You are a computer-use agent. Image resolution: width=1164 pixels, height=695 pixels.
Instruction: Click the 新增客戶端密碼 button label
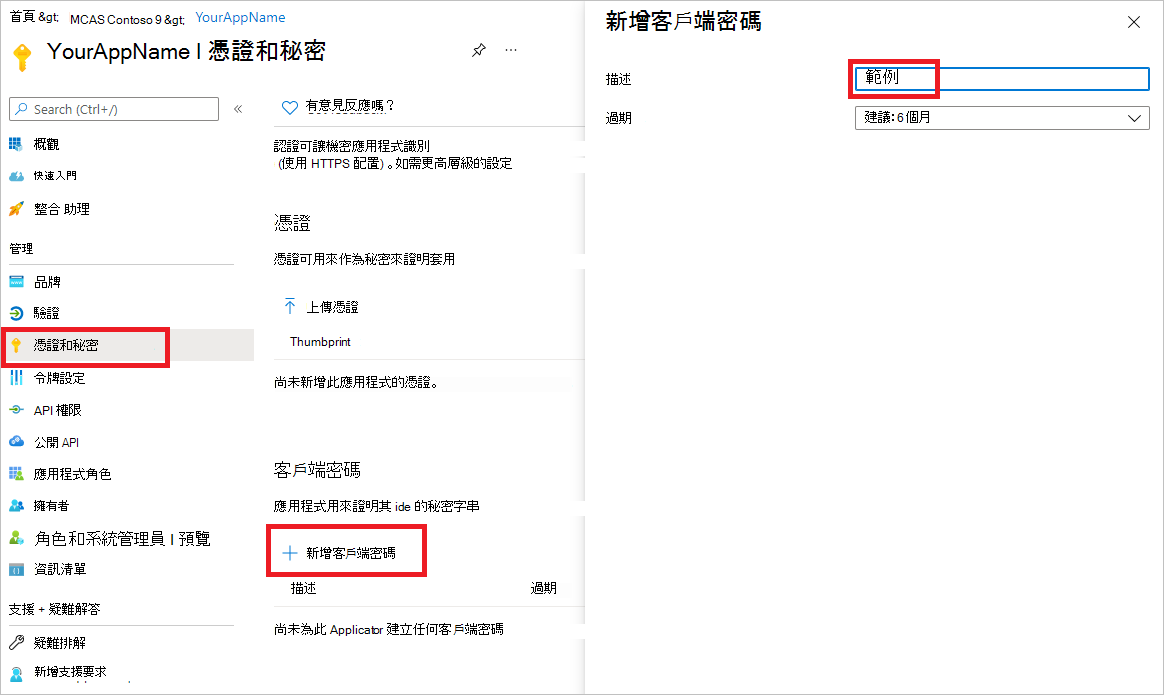pyautogui.click(x=350, y=553)
